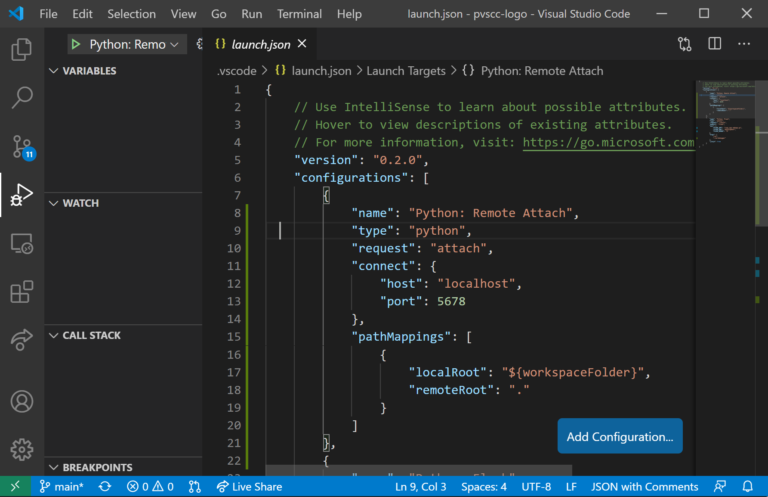768x497 pixels.
Task: Change language mode JSON with Comments
Action: (x=644, y=486)
